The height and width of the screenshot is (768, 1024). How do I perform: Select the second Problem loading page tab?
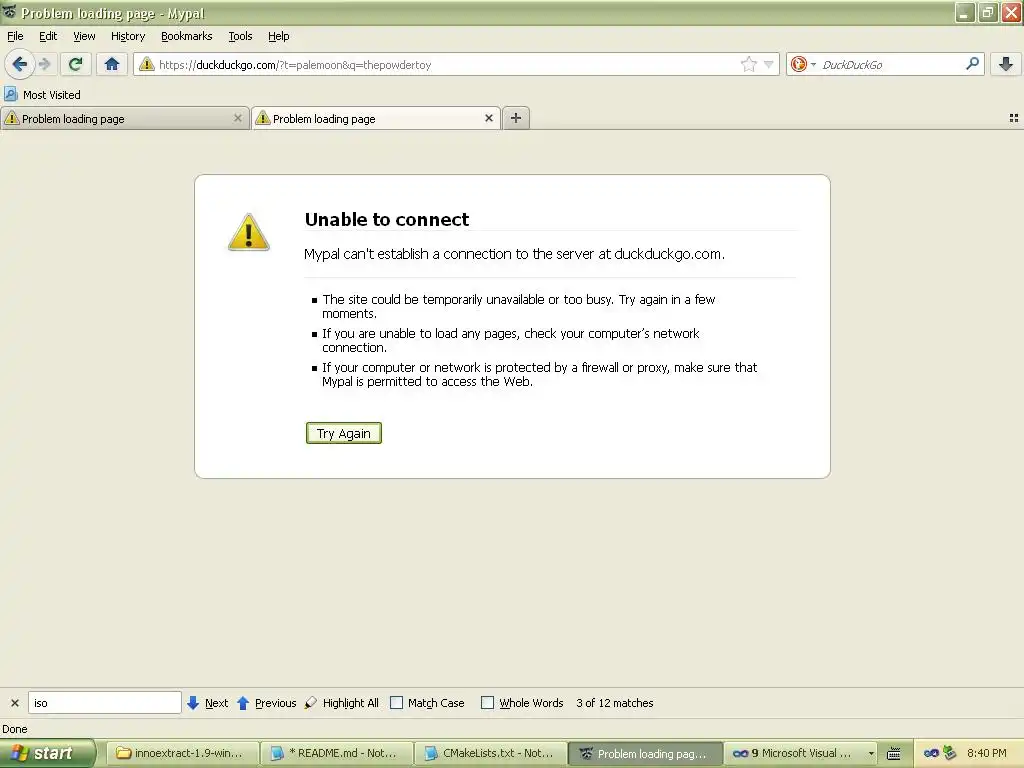(376, 118)
